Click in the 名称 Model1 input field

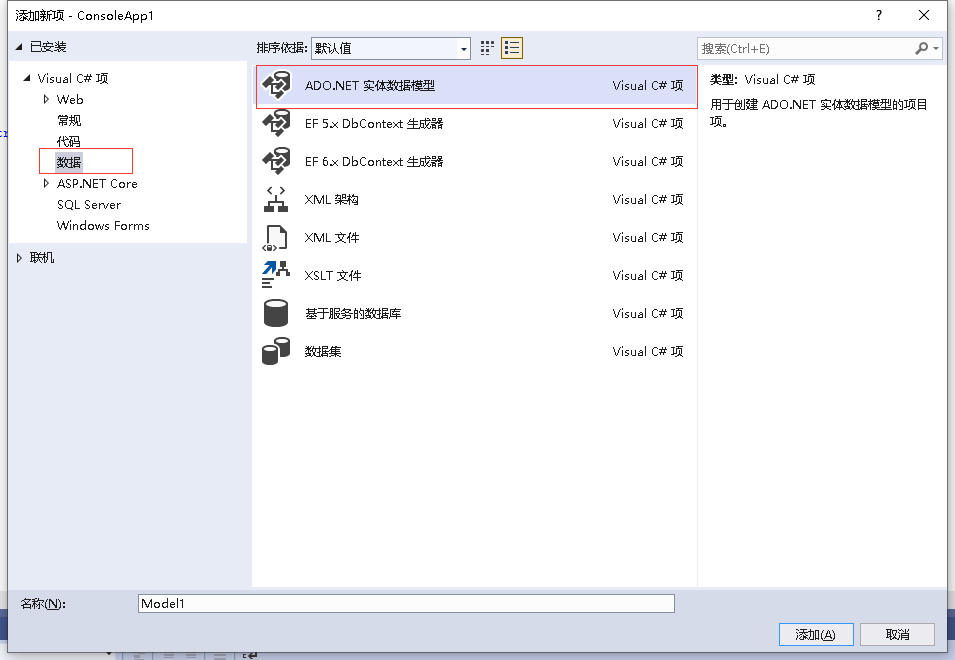point(406,603)
